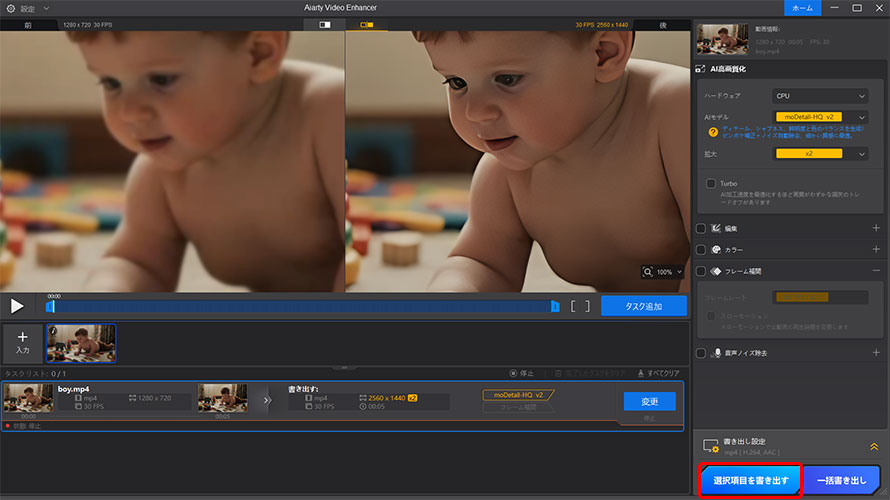890x500 pixels.
Task: Enable the Turbo checkbox
Action: pos(710,184)
